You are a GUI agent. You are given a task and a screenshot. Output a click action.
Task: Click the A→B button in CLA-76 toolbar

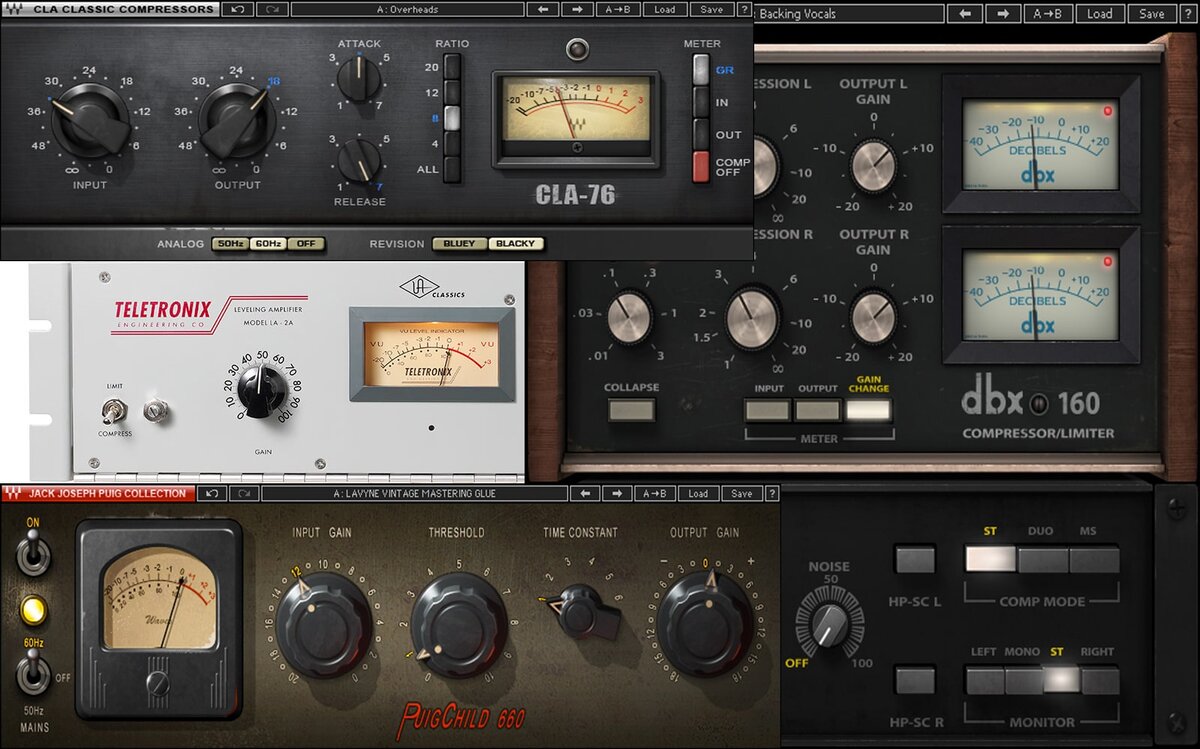tap(618, 9)
